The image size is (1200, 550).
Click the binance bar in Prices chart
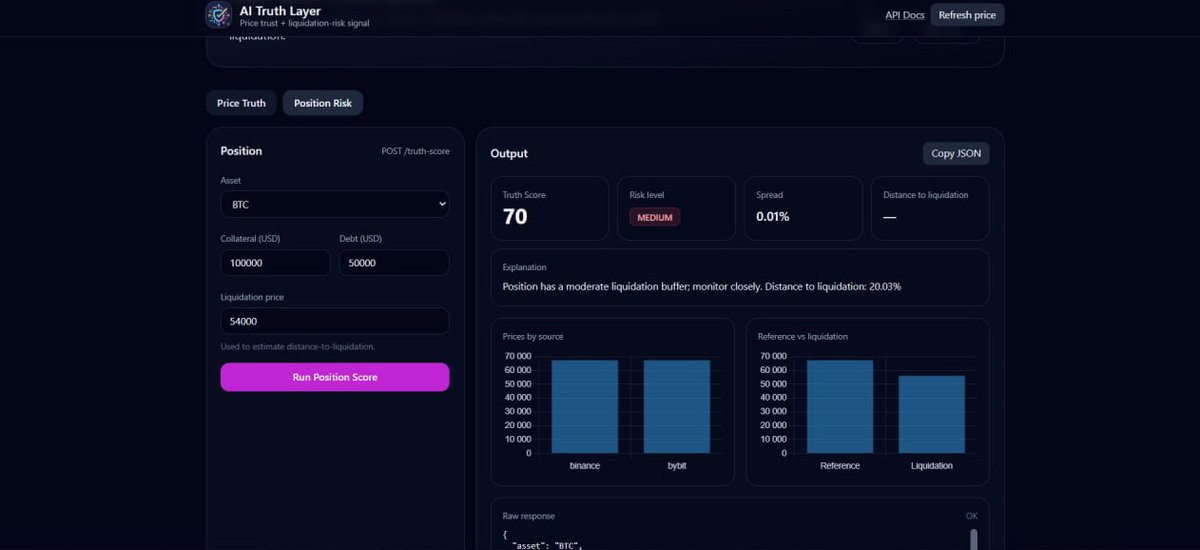585,406
